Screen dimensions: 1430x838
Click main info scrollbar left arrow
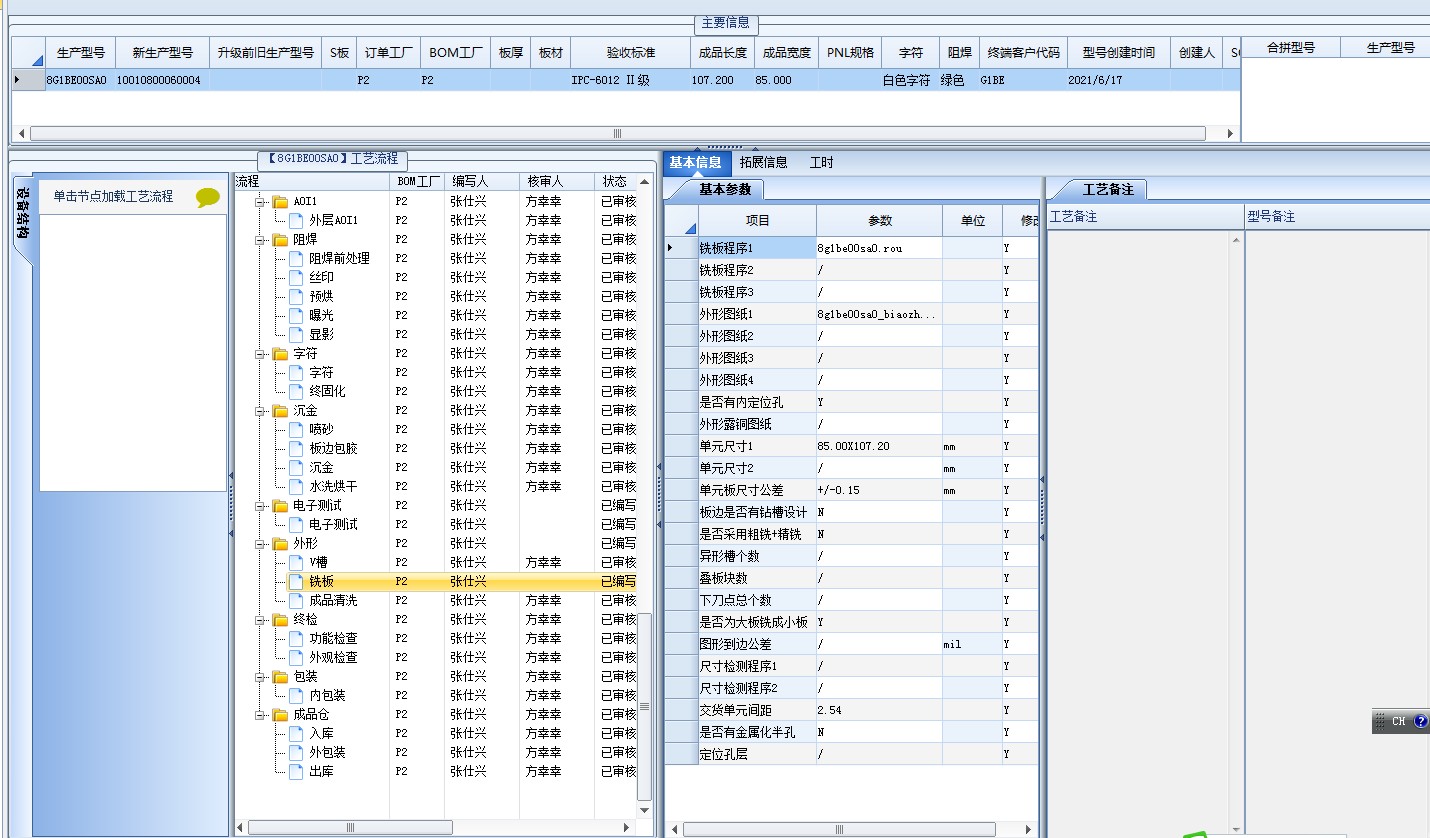point(21,133)
